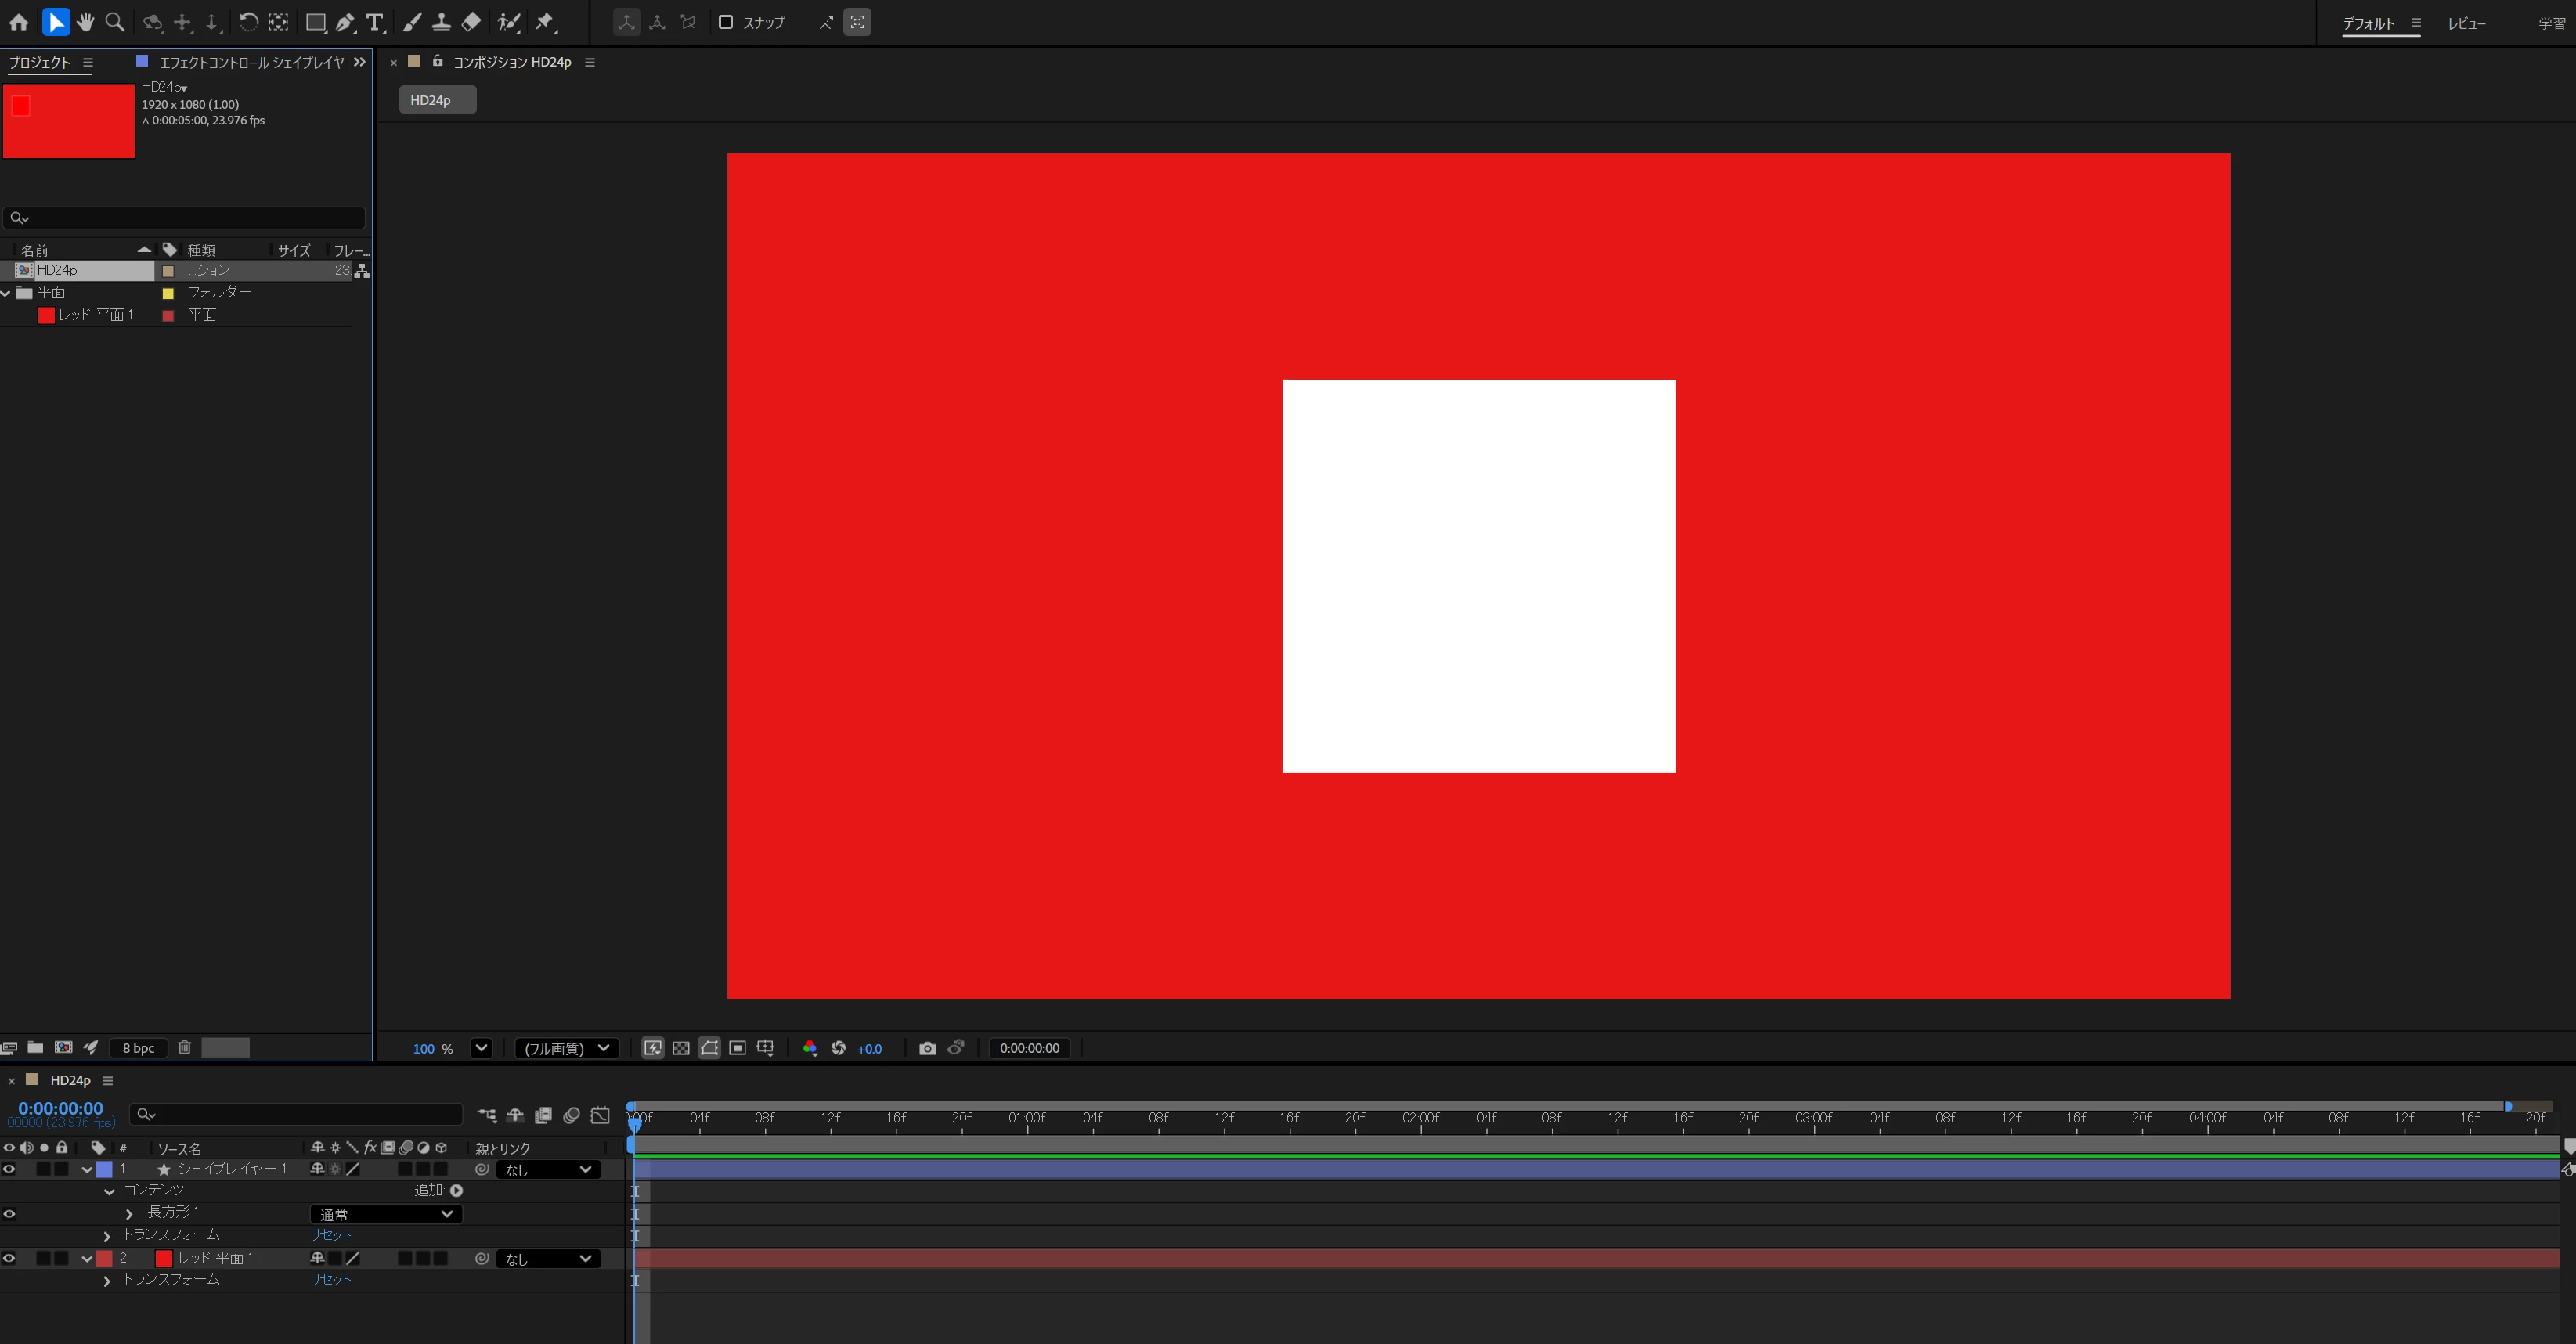Select the Hand tool
This screenshot has height=1344, width=2576.
86,22
